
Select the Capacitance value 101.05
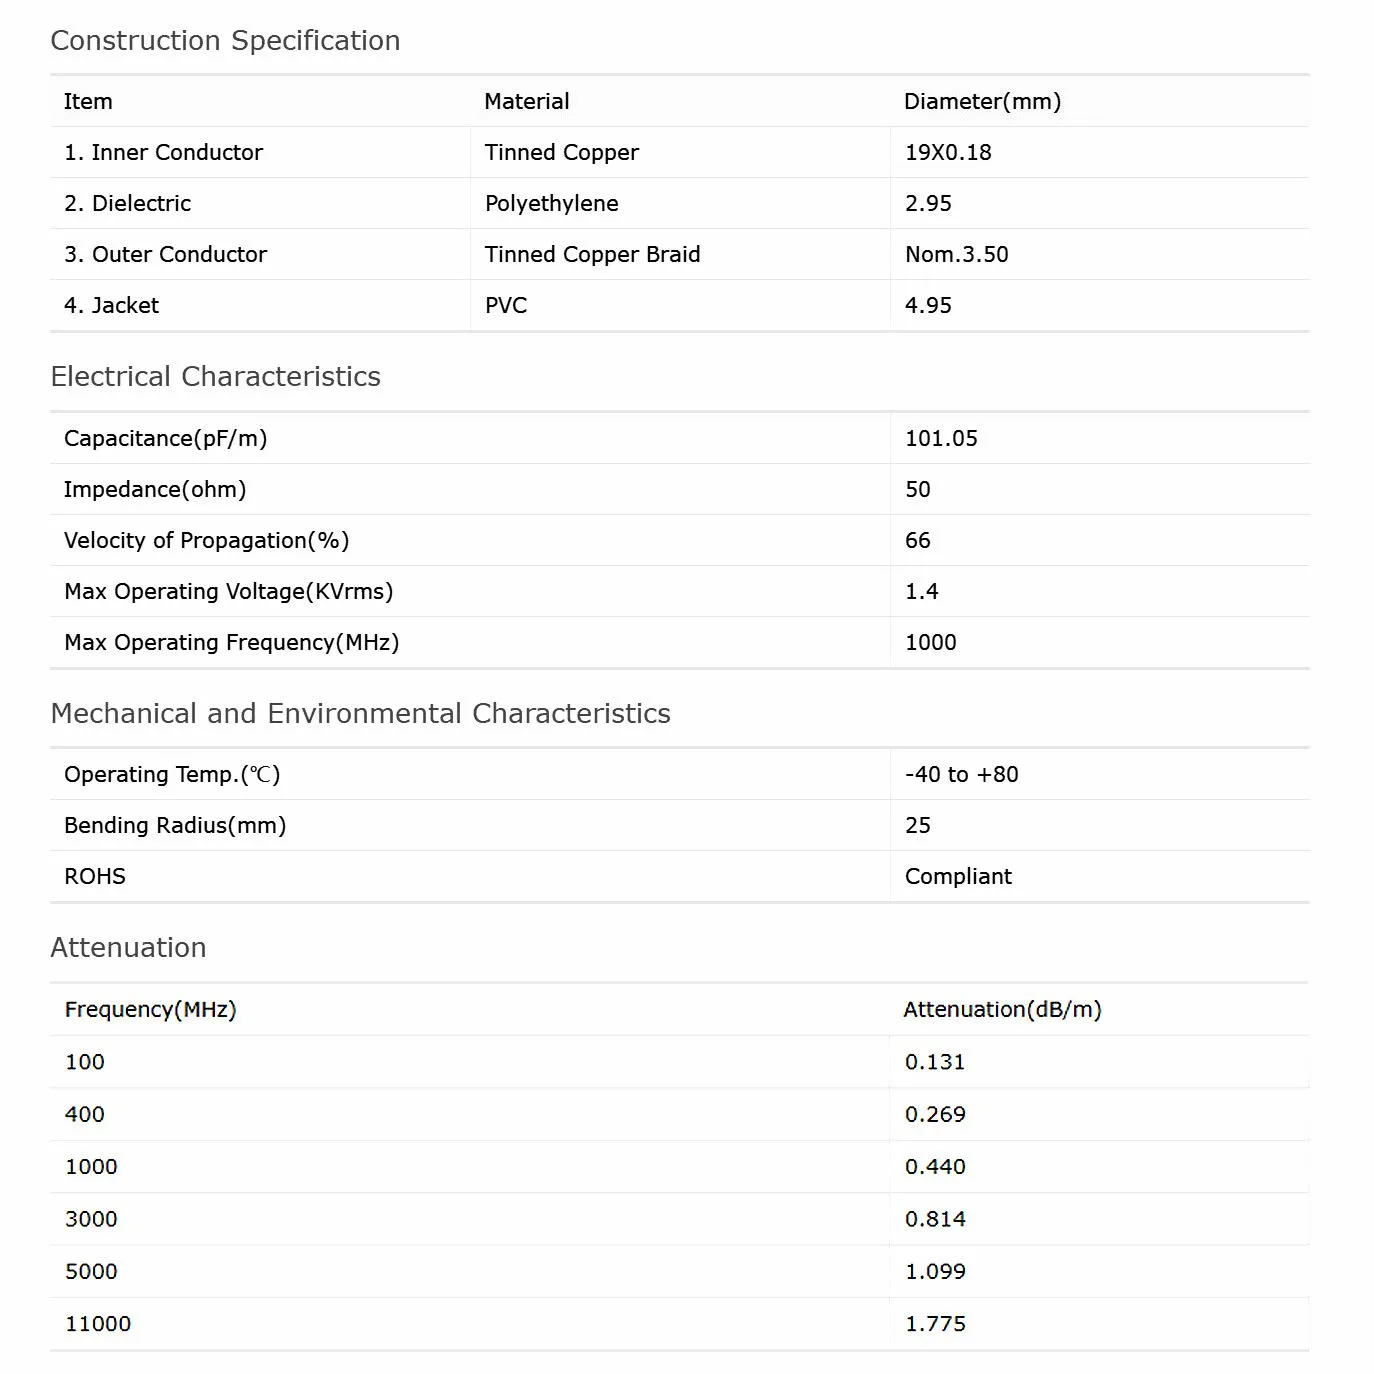click(x=941, y=439)
